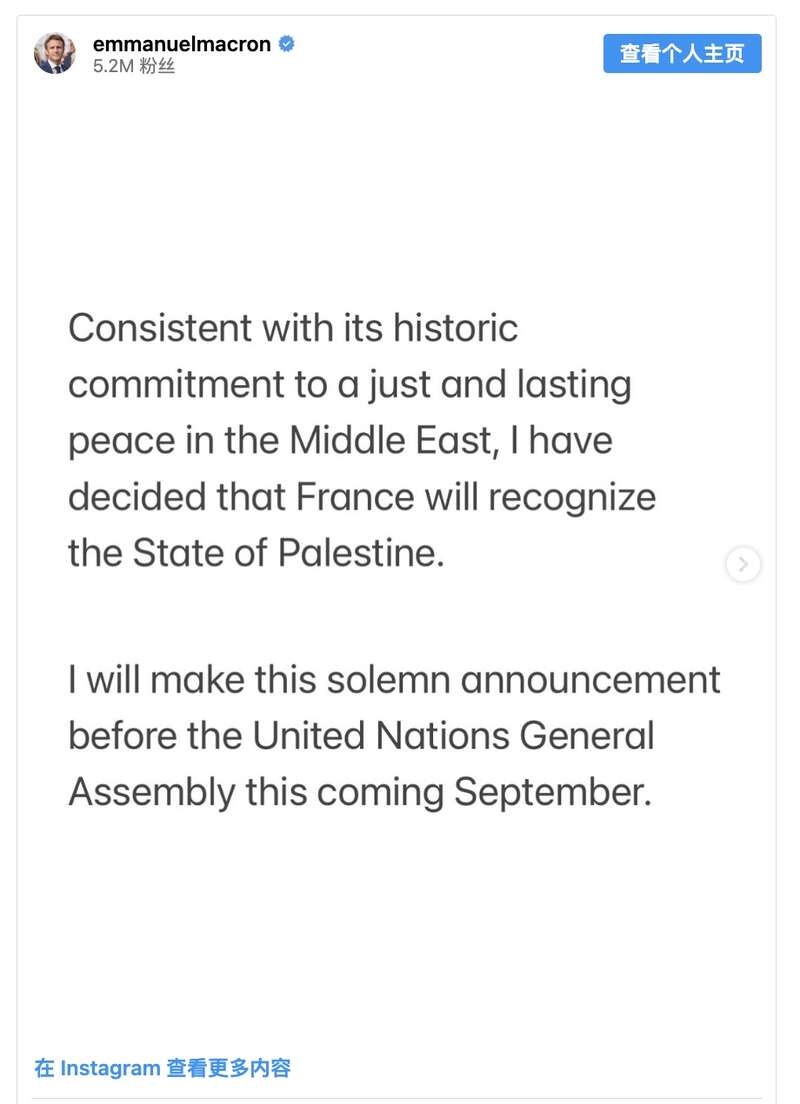Click the text 'the State of Palestine.'
Screen dimensions: 800x1104
256,553
